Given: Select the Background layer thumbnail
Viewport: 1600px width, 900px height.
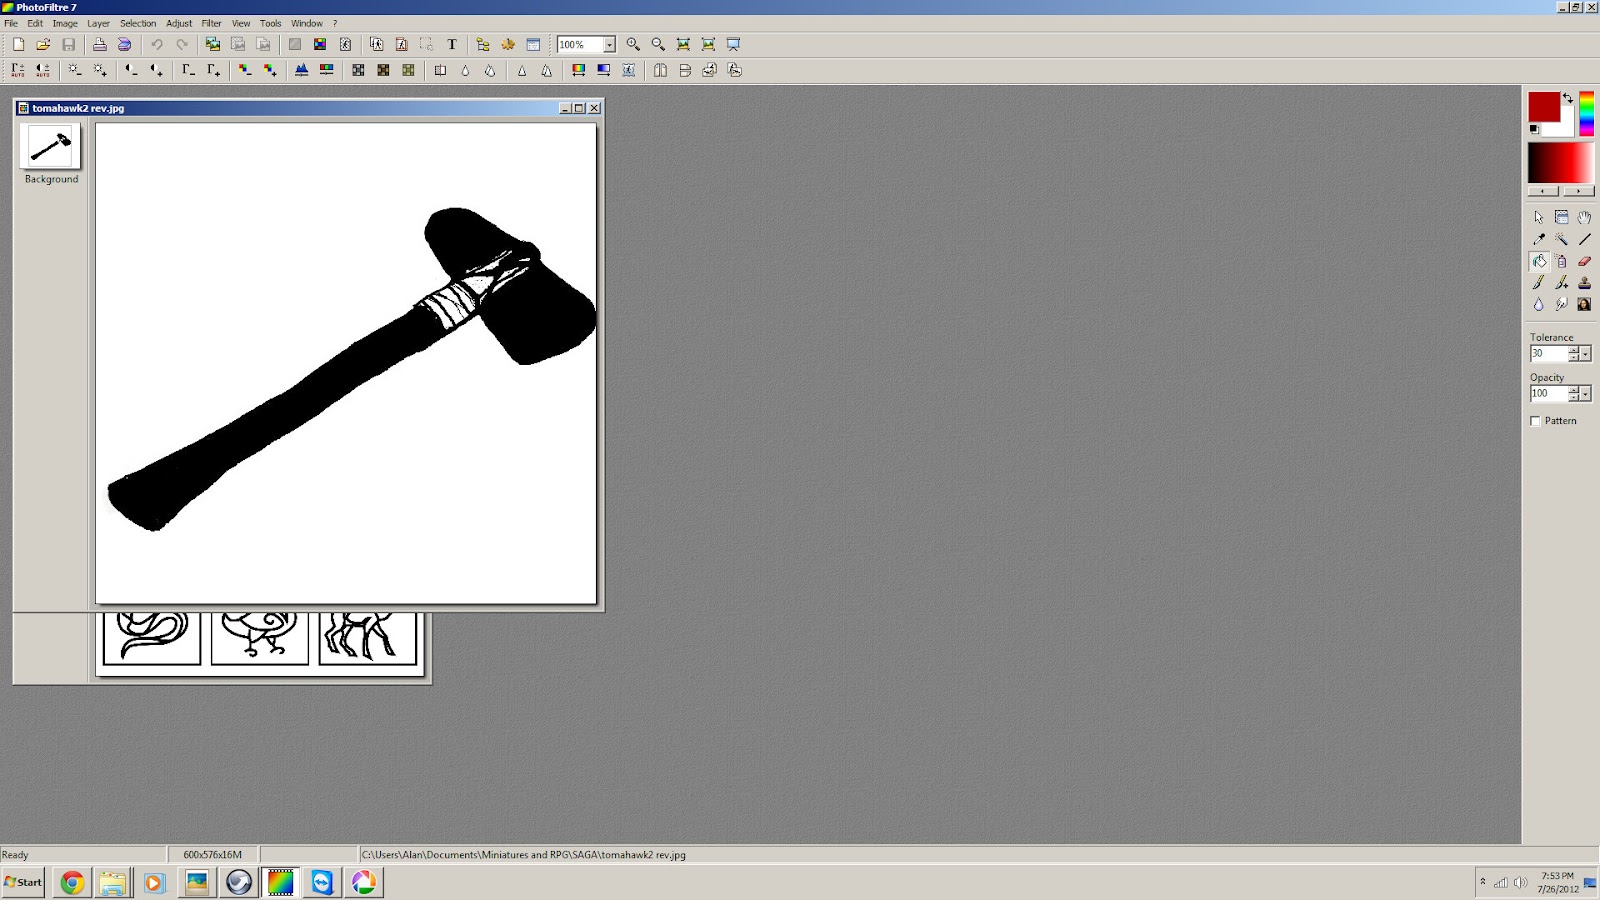Looking at the screenshot, I should click(50, 146).
